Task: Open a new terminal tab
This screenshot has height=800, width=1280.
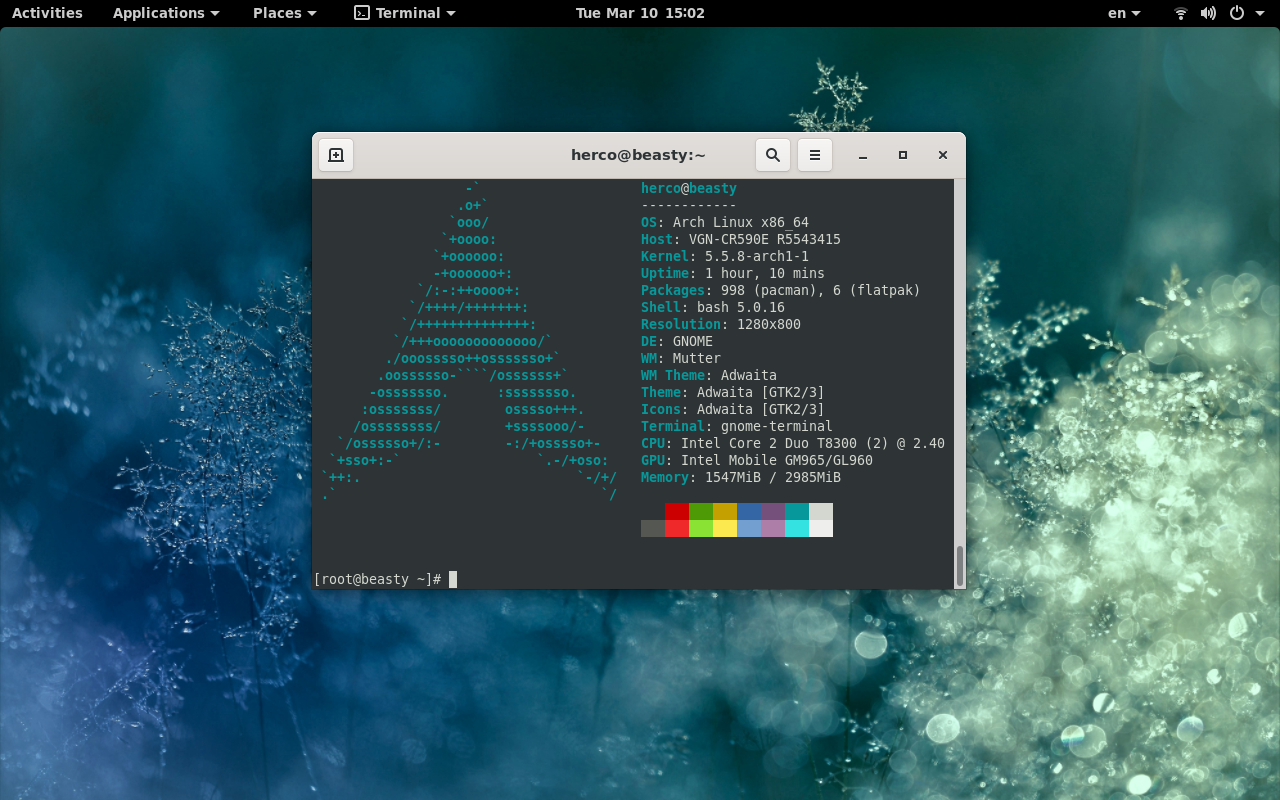Action: tap(336, 155)
